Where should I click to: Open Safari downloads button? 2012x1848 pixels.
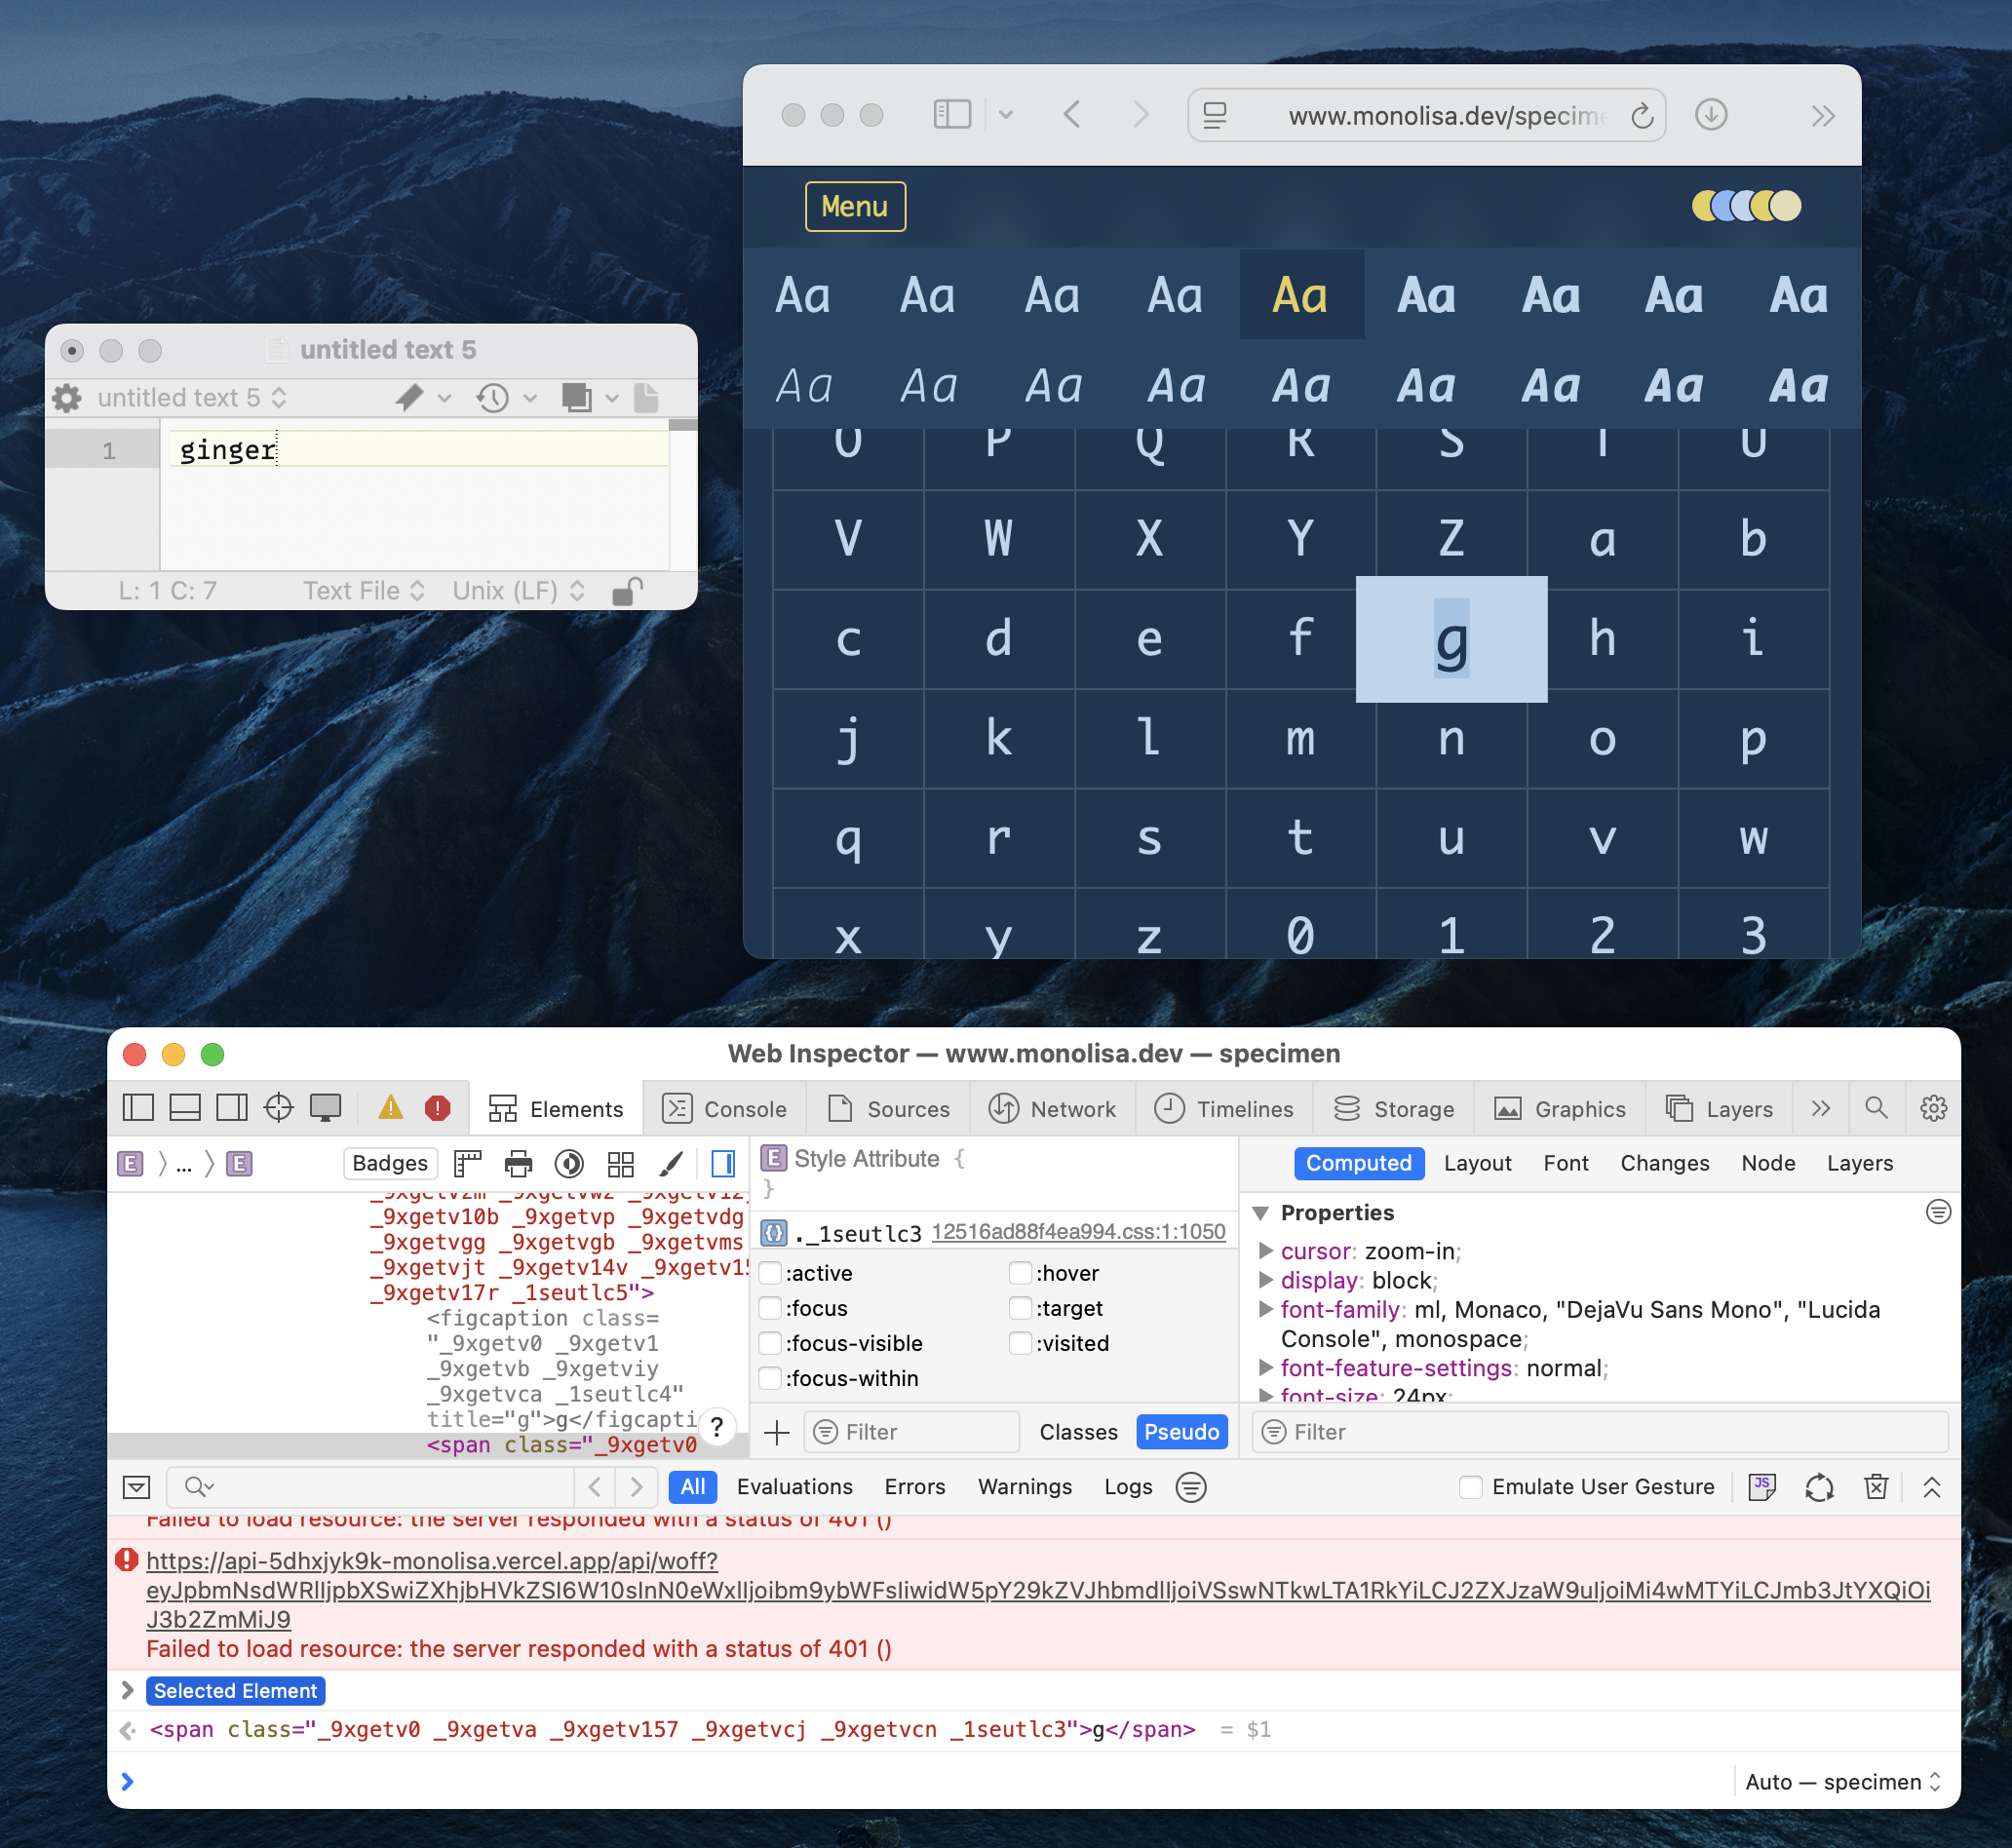1711,115
